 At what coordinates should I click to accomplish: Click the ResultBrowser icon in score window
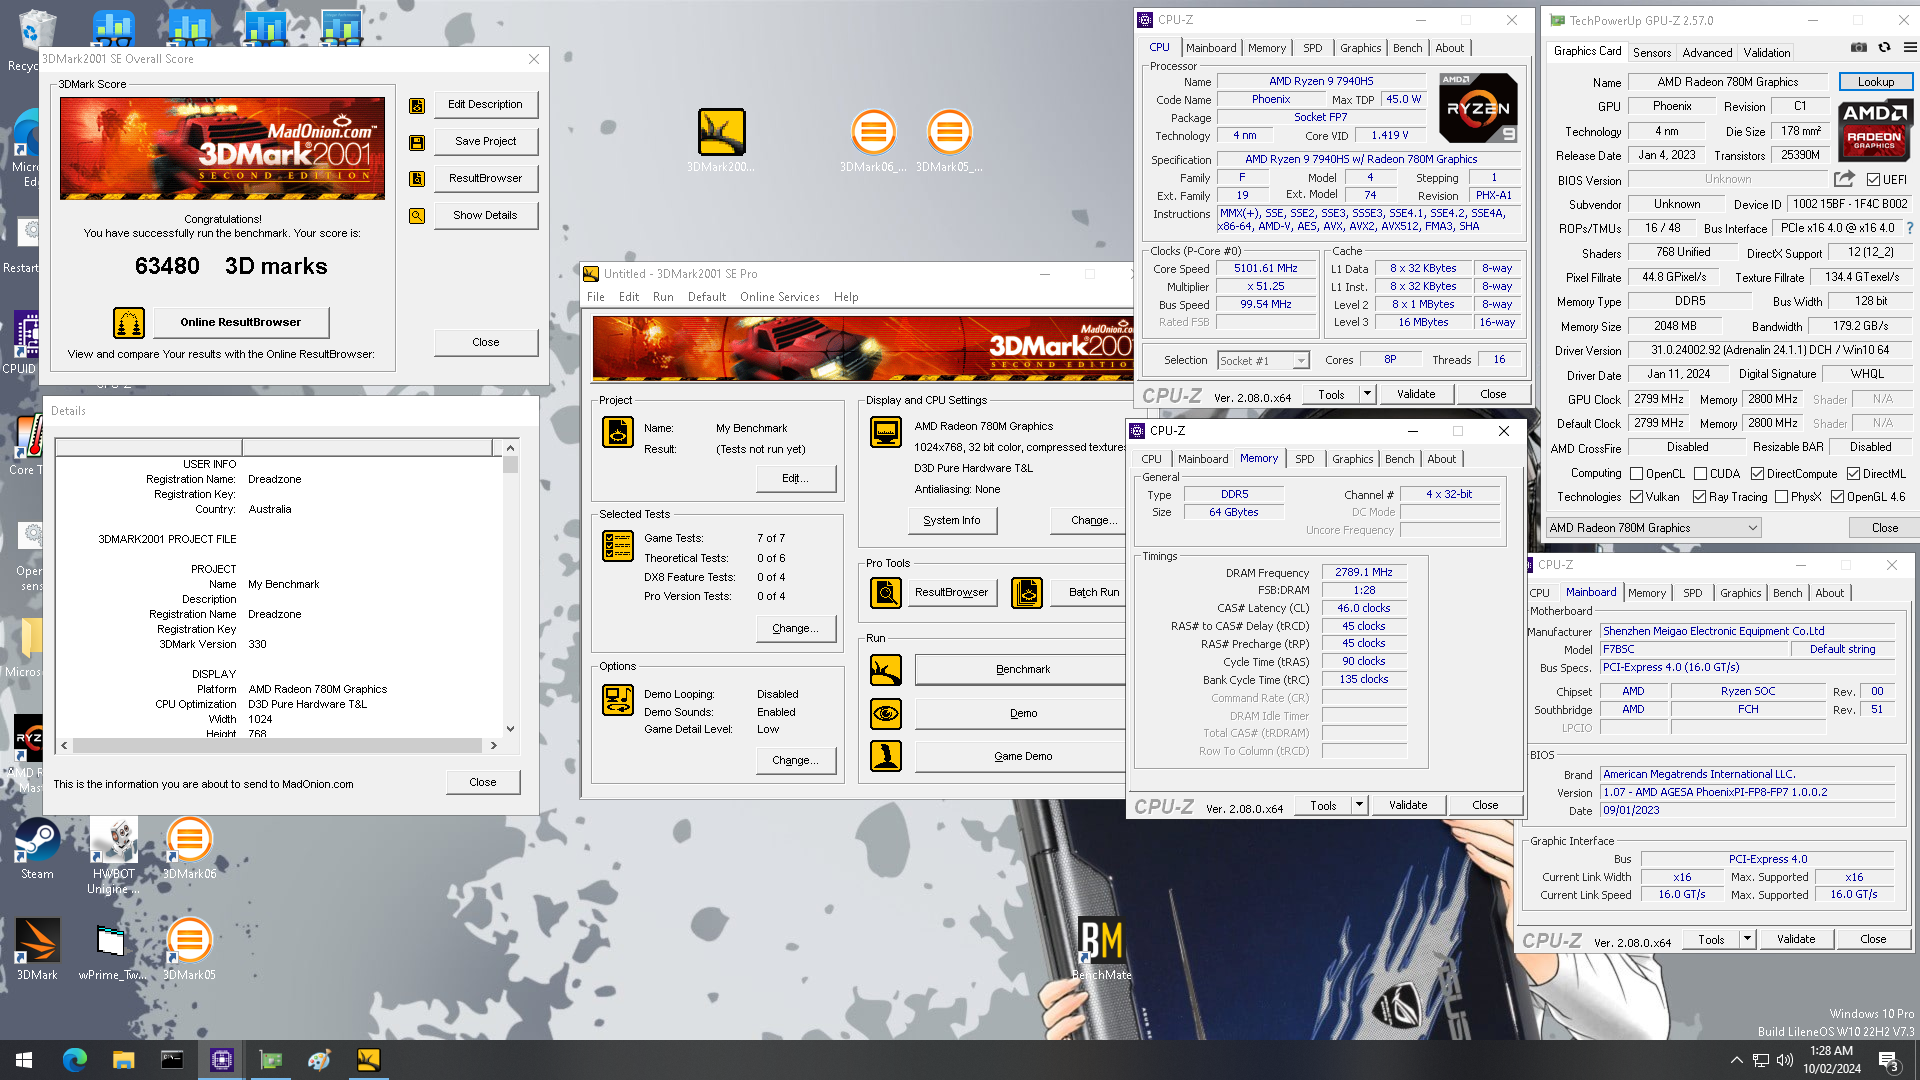pyautogui.click(x=417, y=179)
